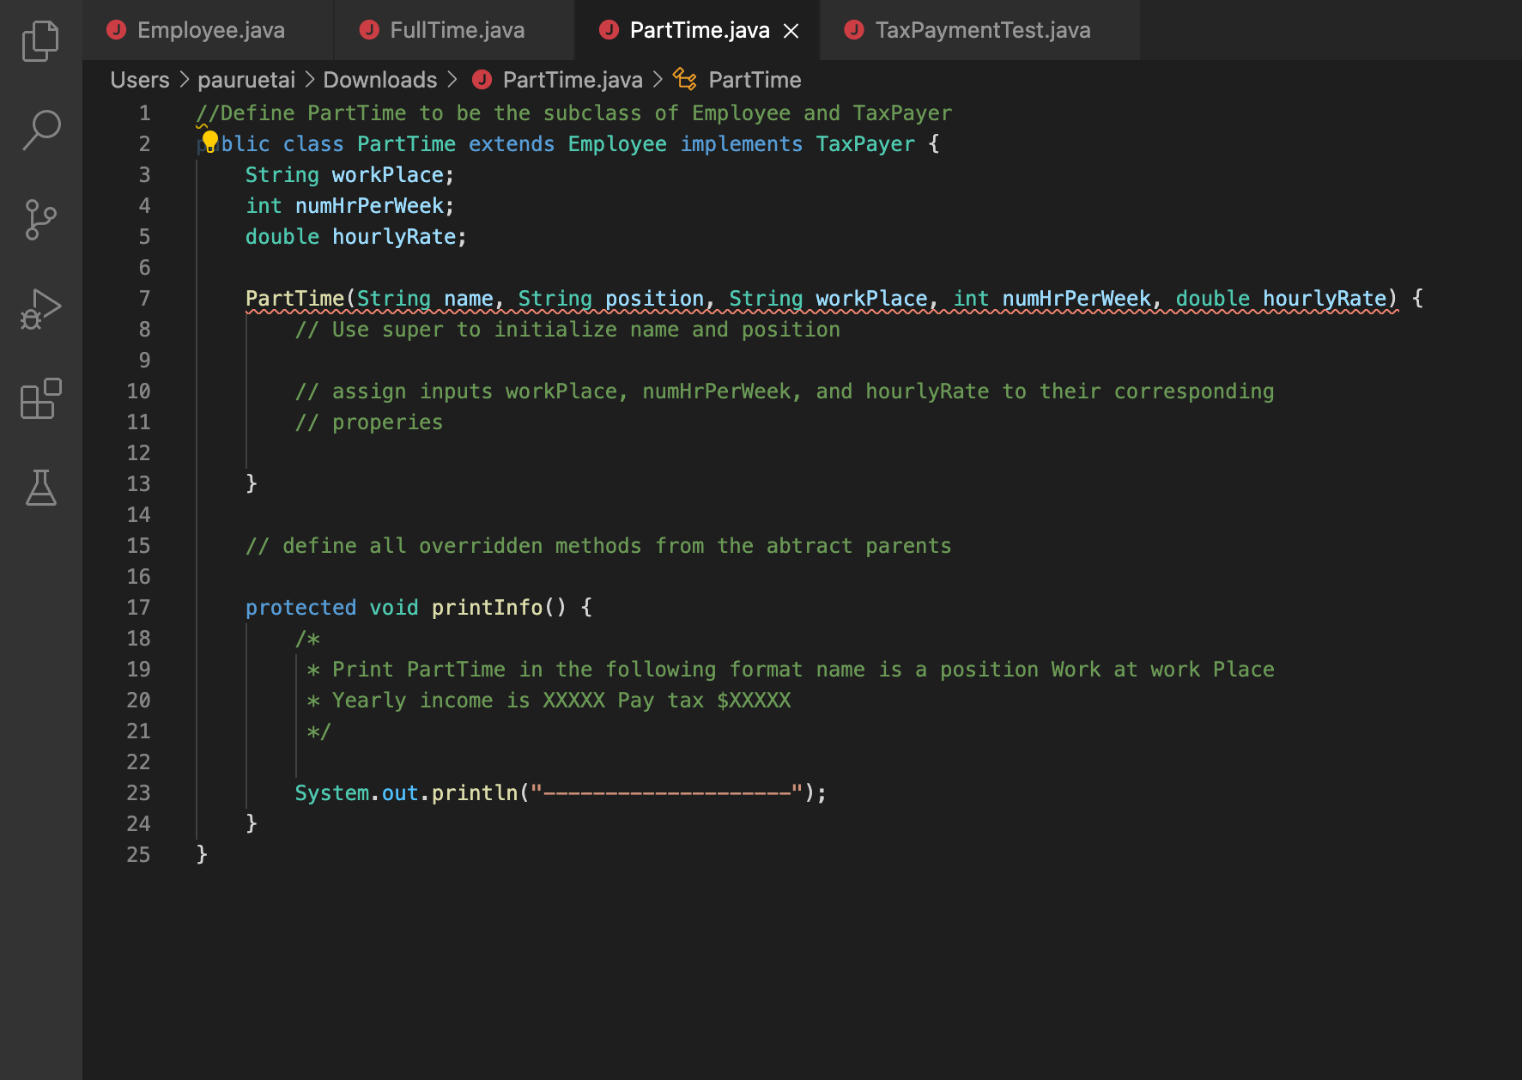Open the Extensions view
Screen dimensions: 1522x1080
(x=41, y=398)
